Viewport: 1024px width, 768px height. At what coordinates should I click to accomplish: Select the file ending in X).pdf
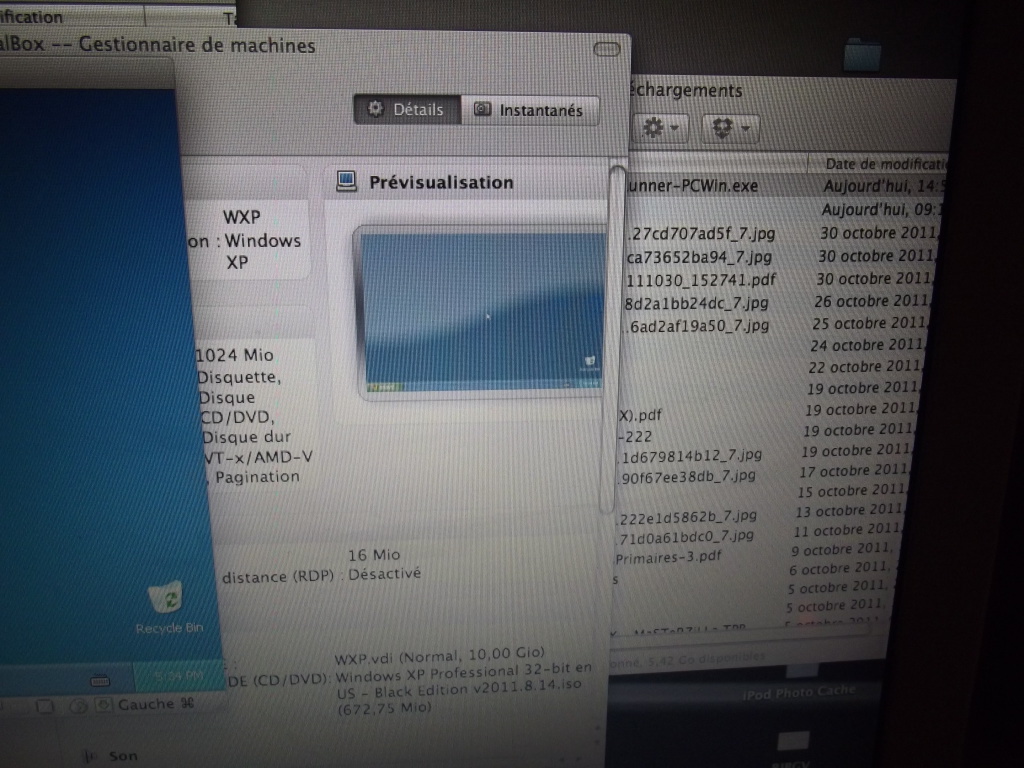640,415
